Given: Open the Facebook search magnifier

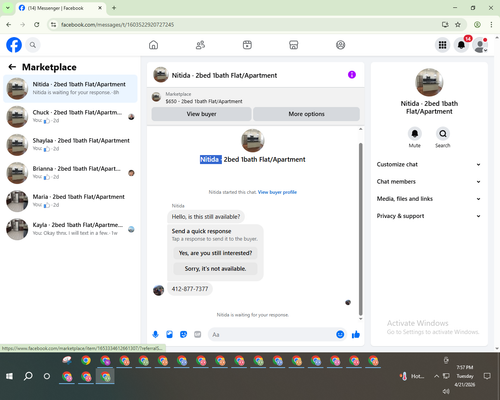Looking at the screenshot, I should (33, 45).
